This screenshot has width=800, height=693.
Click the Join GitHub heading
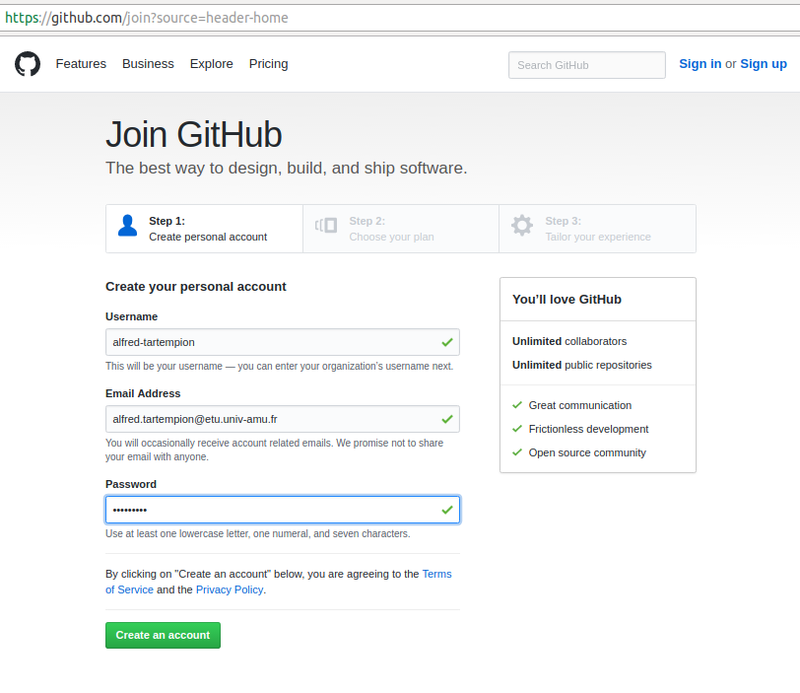[193, 134]
